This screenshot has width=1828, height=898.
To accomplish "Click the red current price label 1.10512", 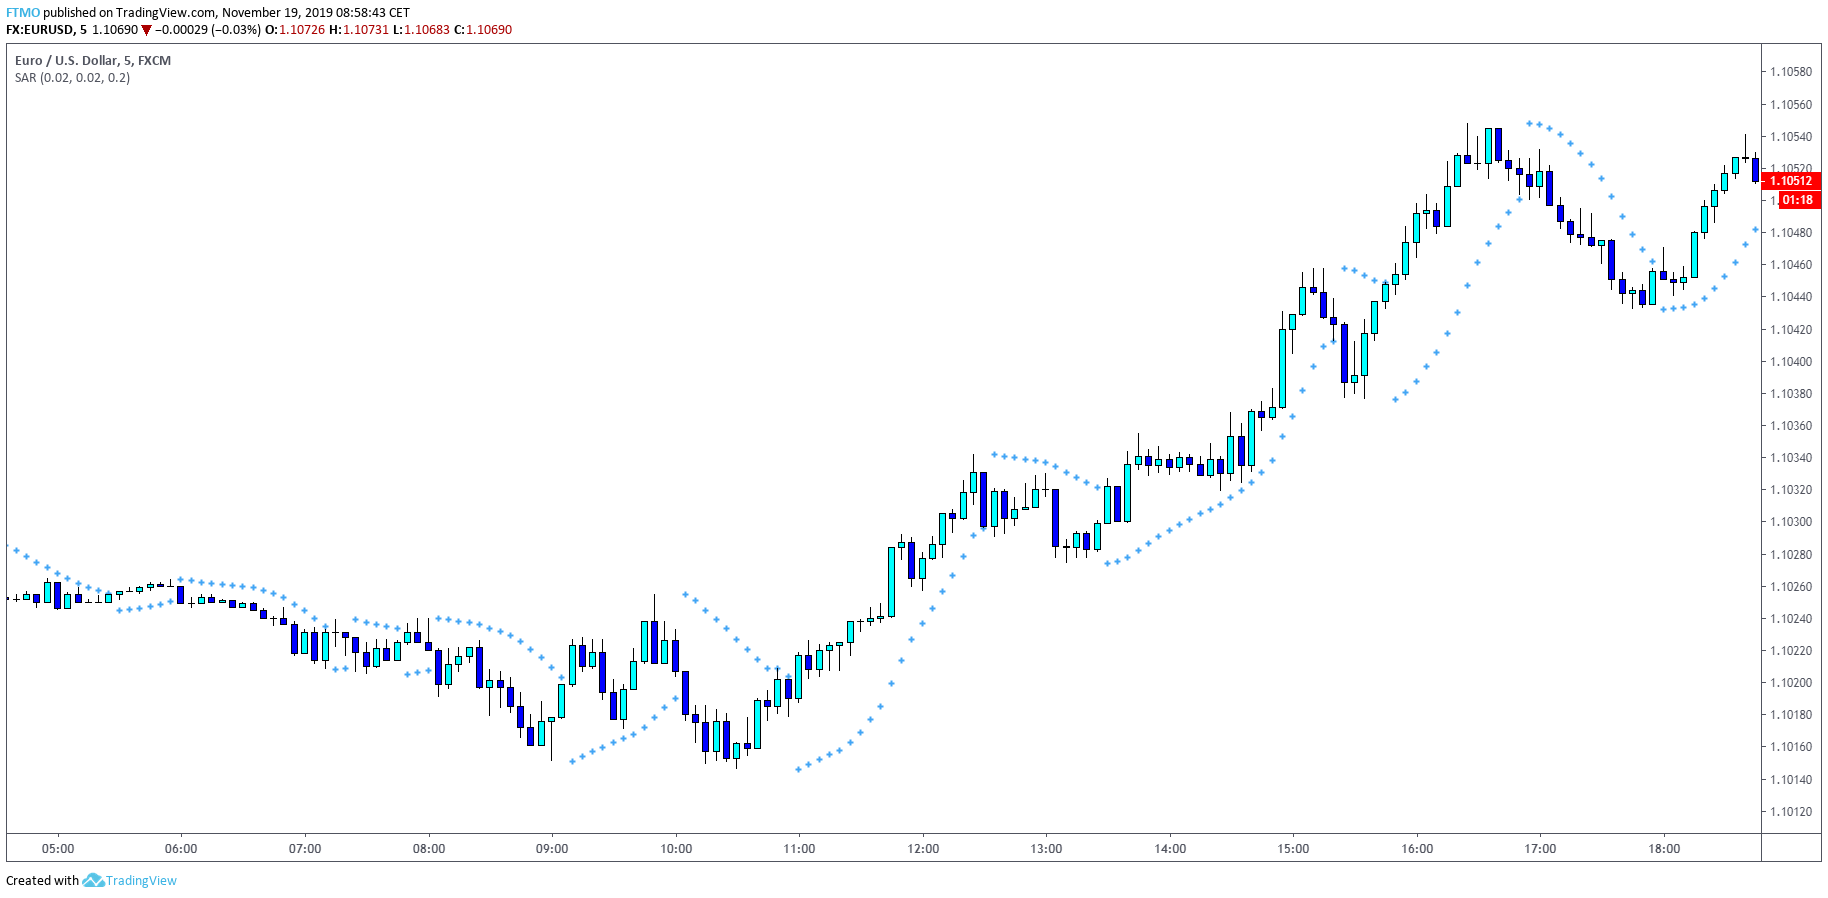I will tap(1791, 181).
